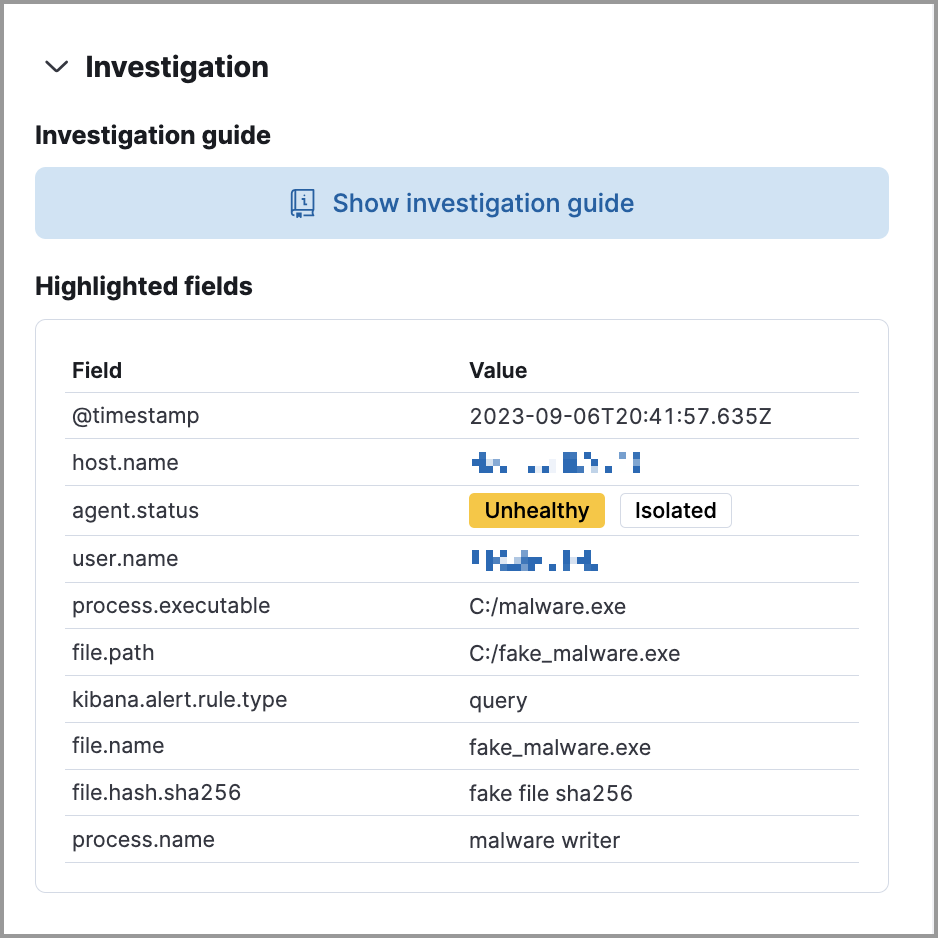Image resolution: width=938 pixels, height=938 pixels.
Task: Click the redacted user.name value
Action: point(533,558)
